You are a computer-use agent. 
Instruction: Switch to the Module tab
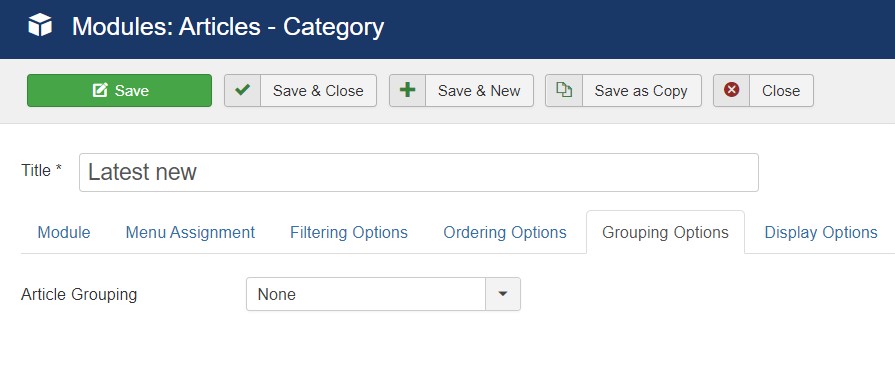click(x=64, y=233)
